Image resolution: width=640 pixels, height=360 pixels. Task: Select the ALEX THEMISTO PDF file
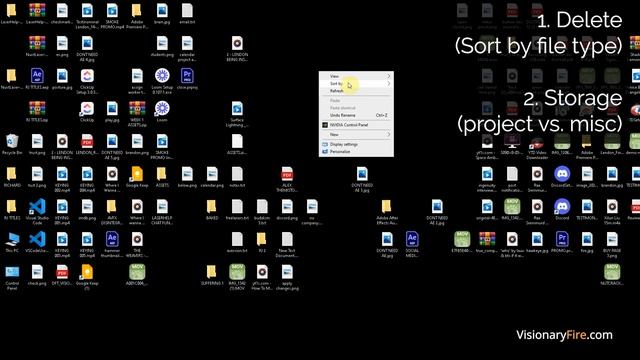coord(287,180)
